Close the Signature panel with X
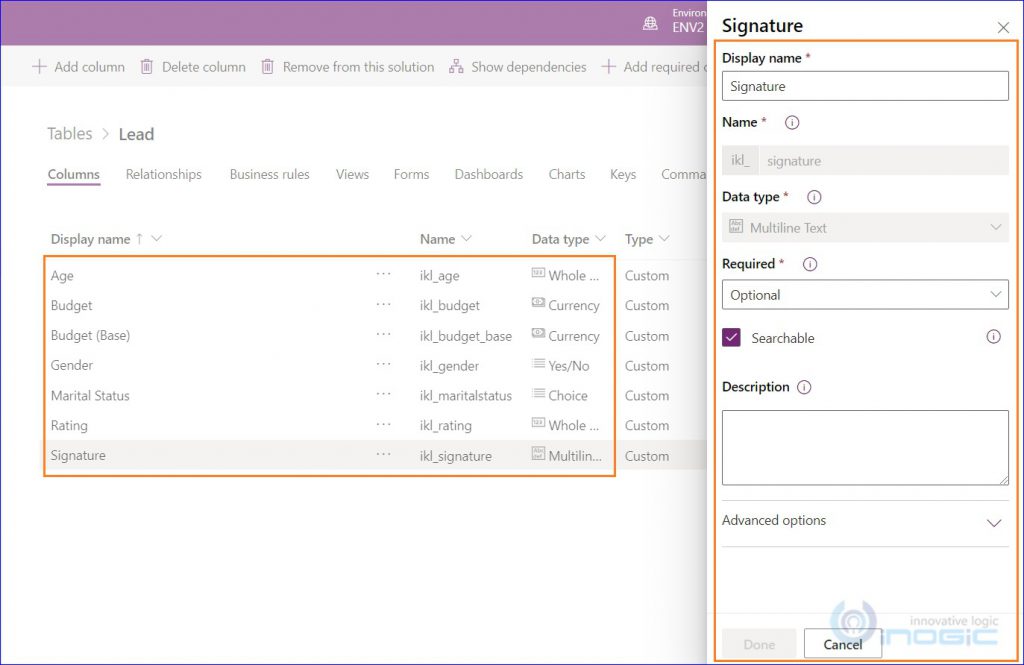Viewport: 1024px width, 665px height. [1003, 27]
